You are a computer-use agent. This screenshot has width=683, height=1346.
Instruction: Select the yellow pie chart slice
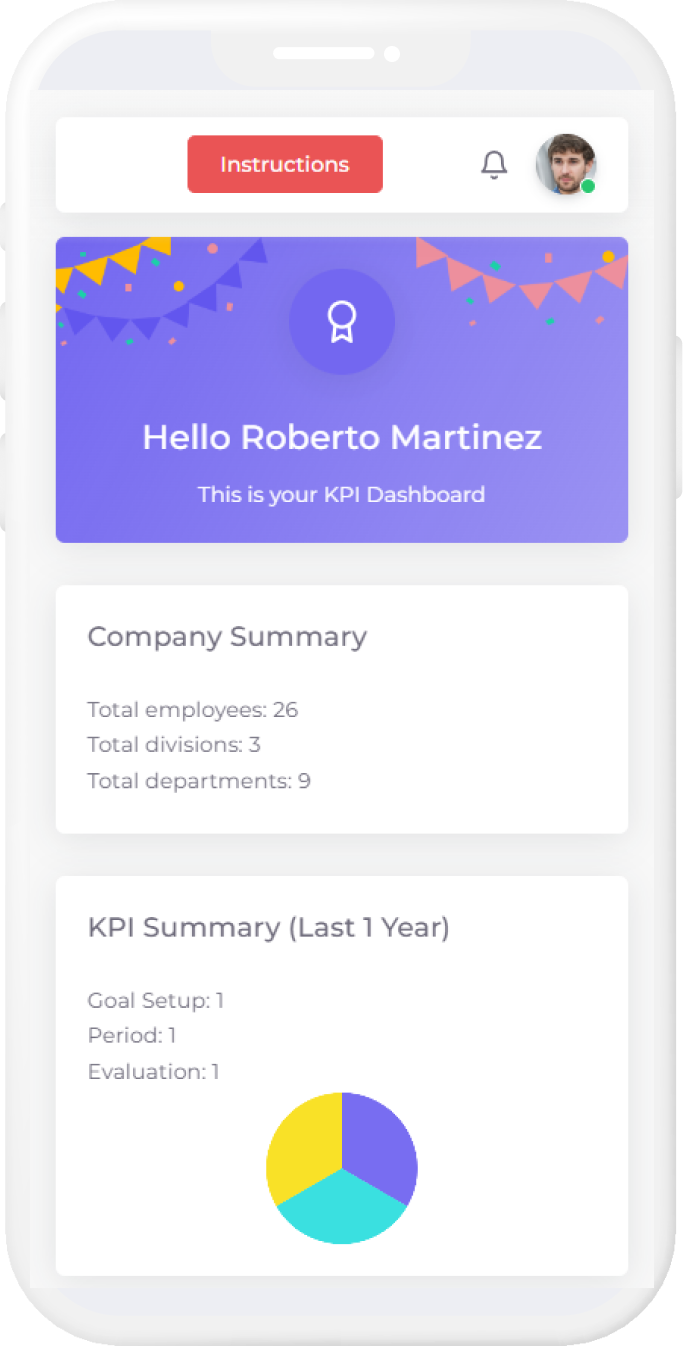click(302, 1145)
